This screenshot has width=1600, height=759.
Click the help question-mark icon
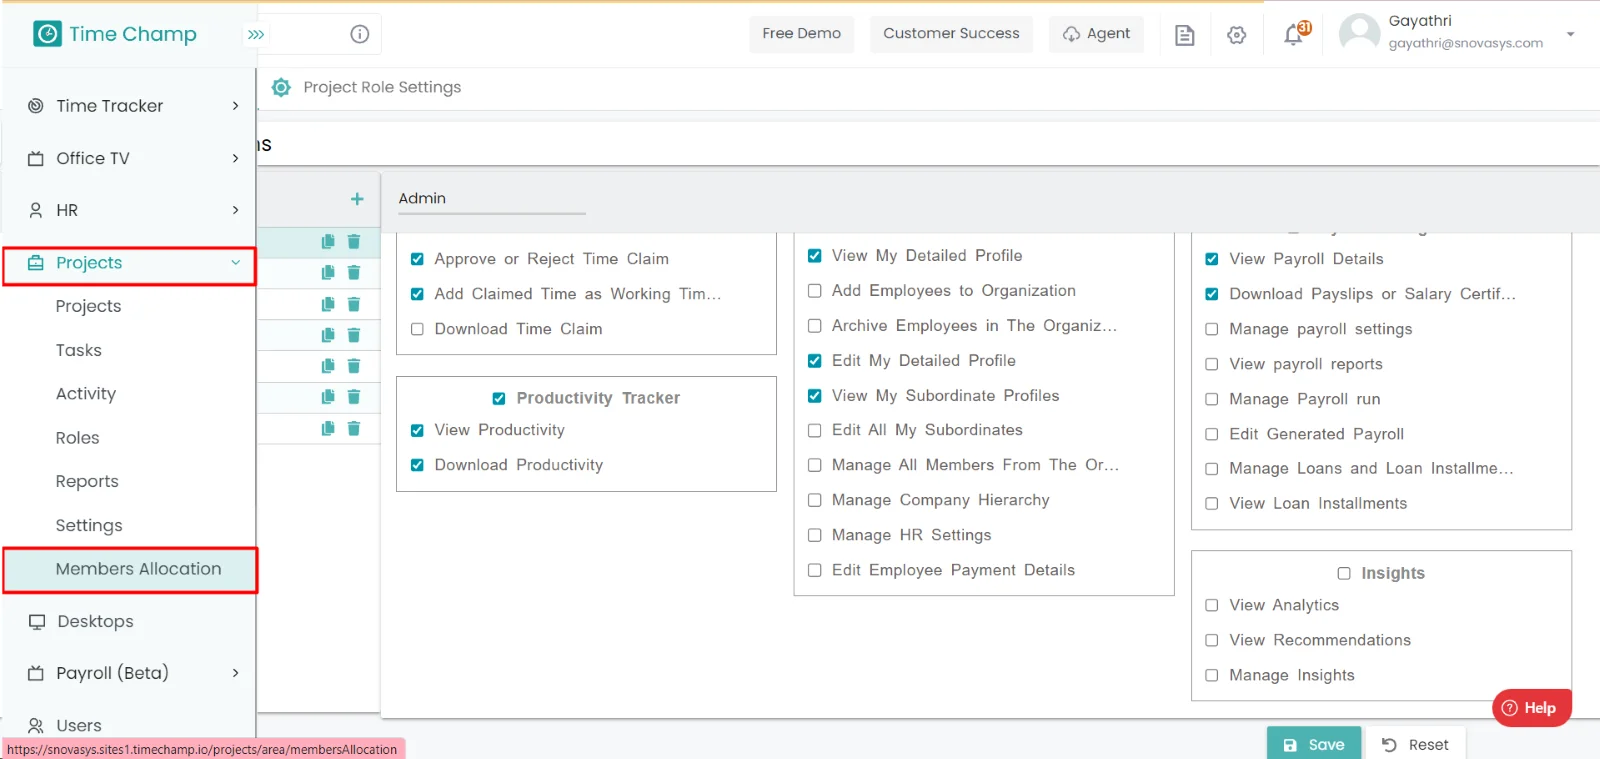(x=1510, y=708)
